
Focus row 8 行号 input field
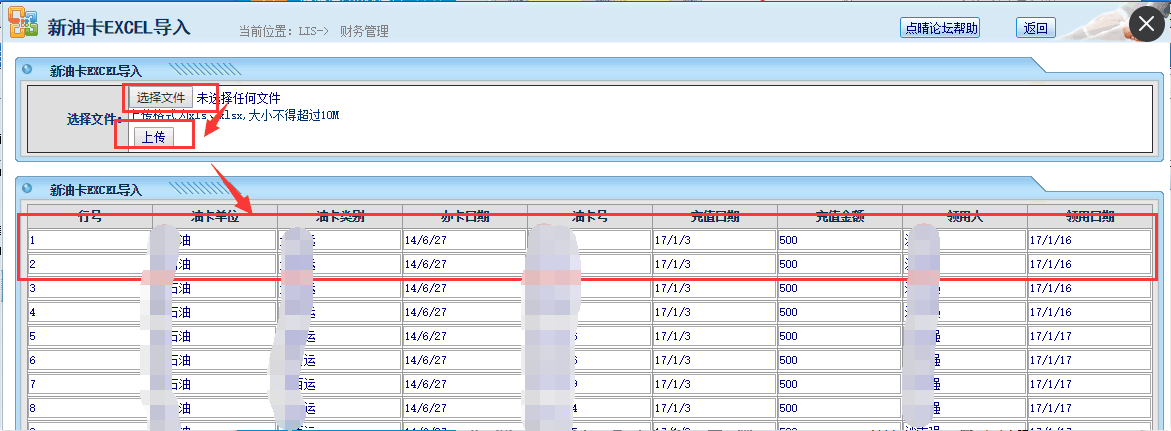tap(89, 408)
